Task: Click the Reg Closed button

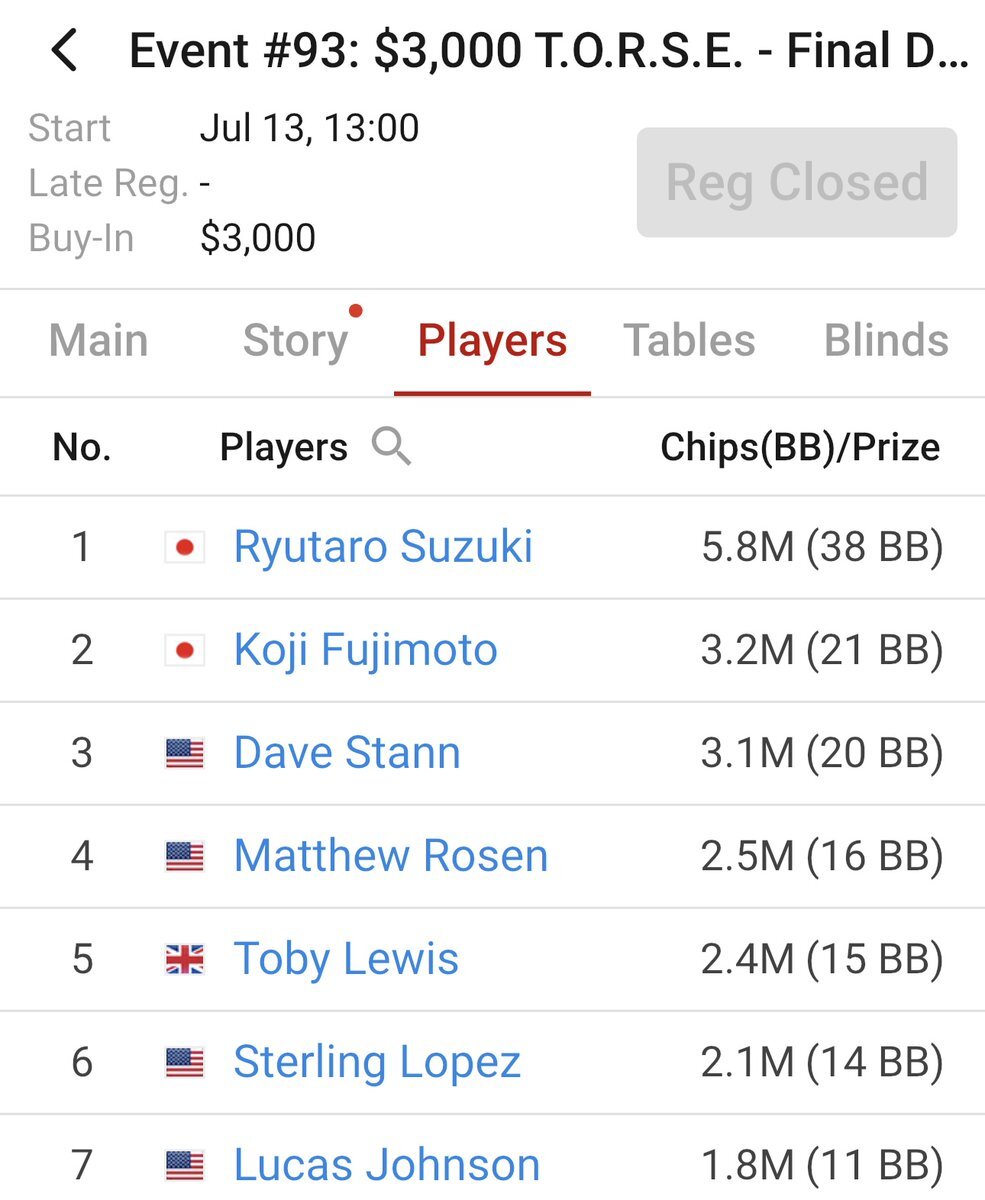Action: (797, 182)
